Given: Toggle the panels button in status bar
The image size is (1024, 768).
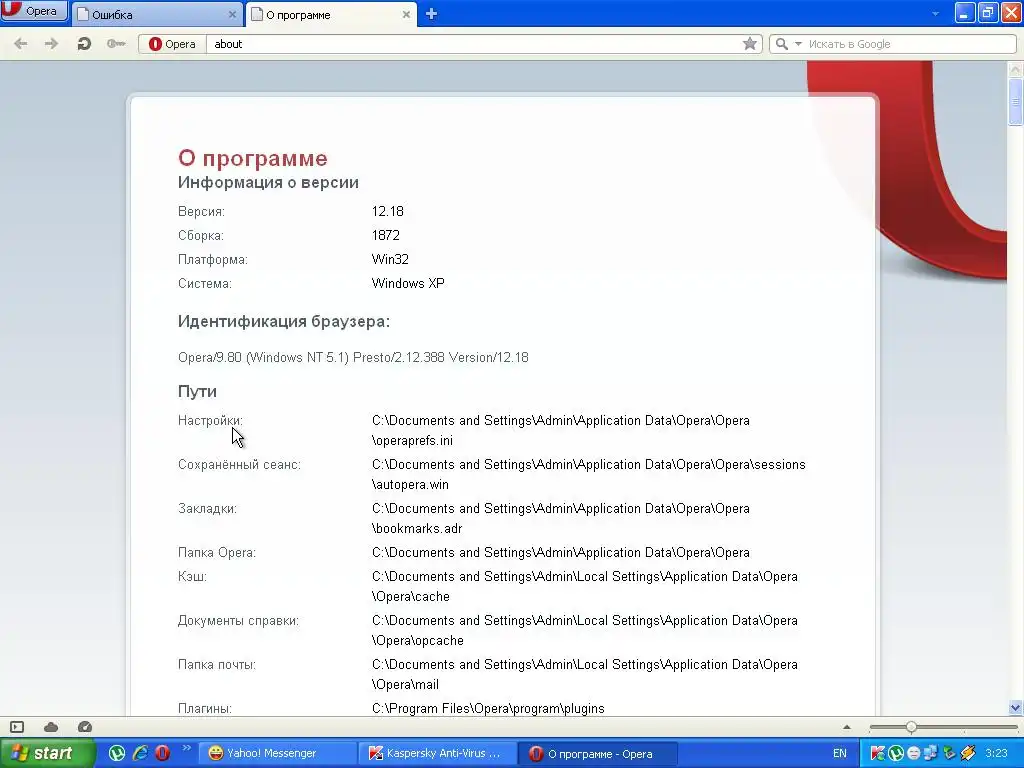Looking at the screenshot, I should 17,727.
